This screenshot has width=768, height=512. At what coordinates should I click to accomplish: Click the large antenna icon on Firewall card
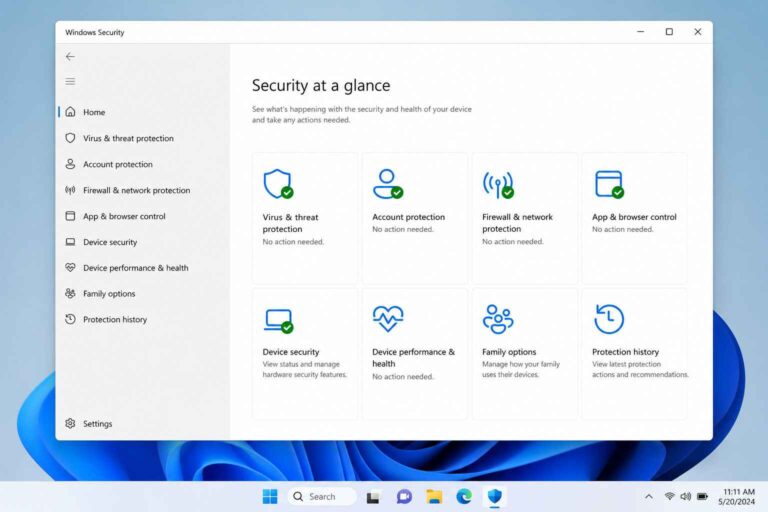tap(498, 184)
